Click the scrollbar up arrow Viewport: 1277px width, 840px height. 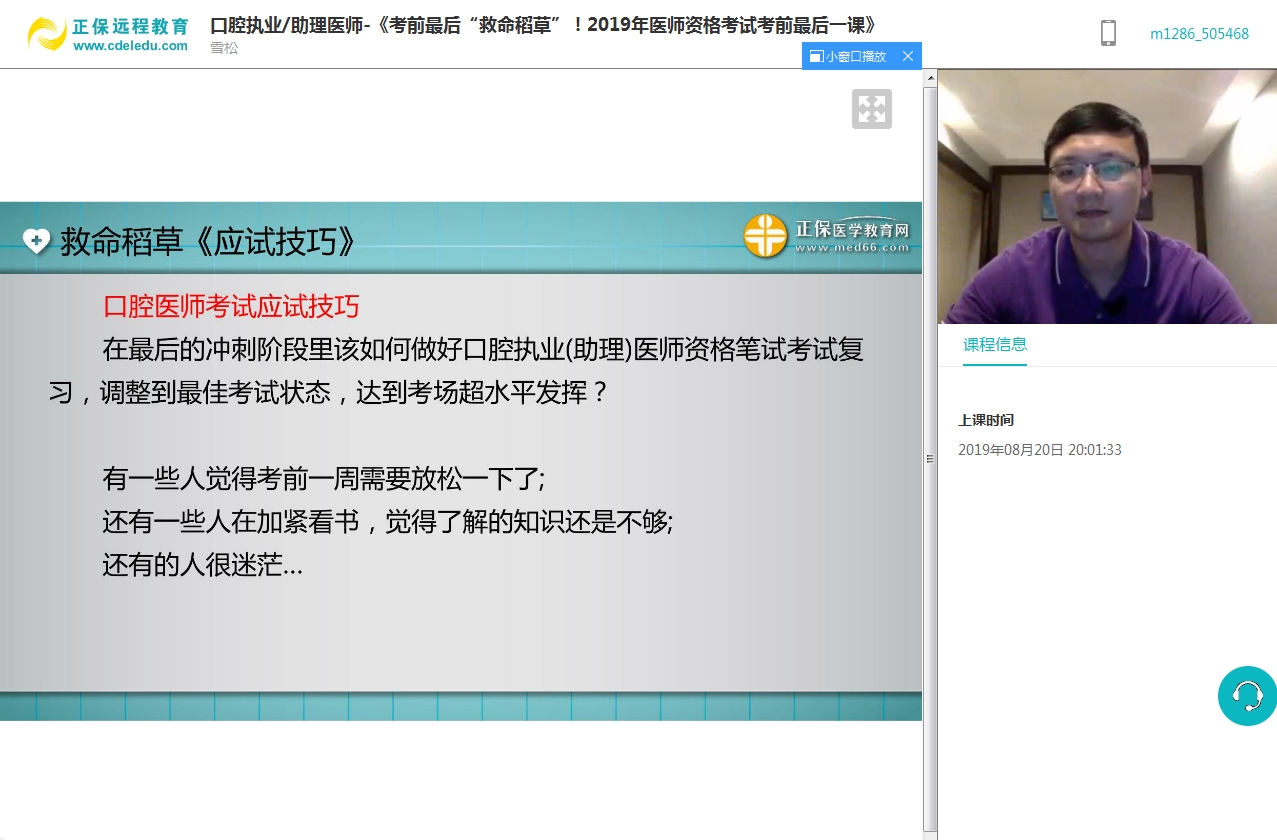pos(930,78)
